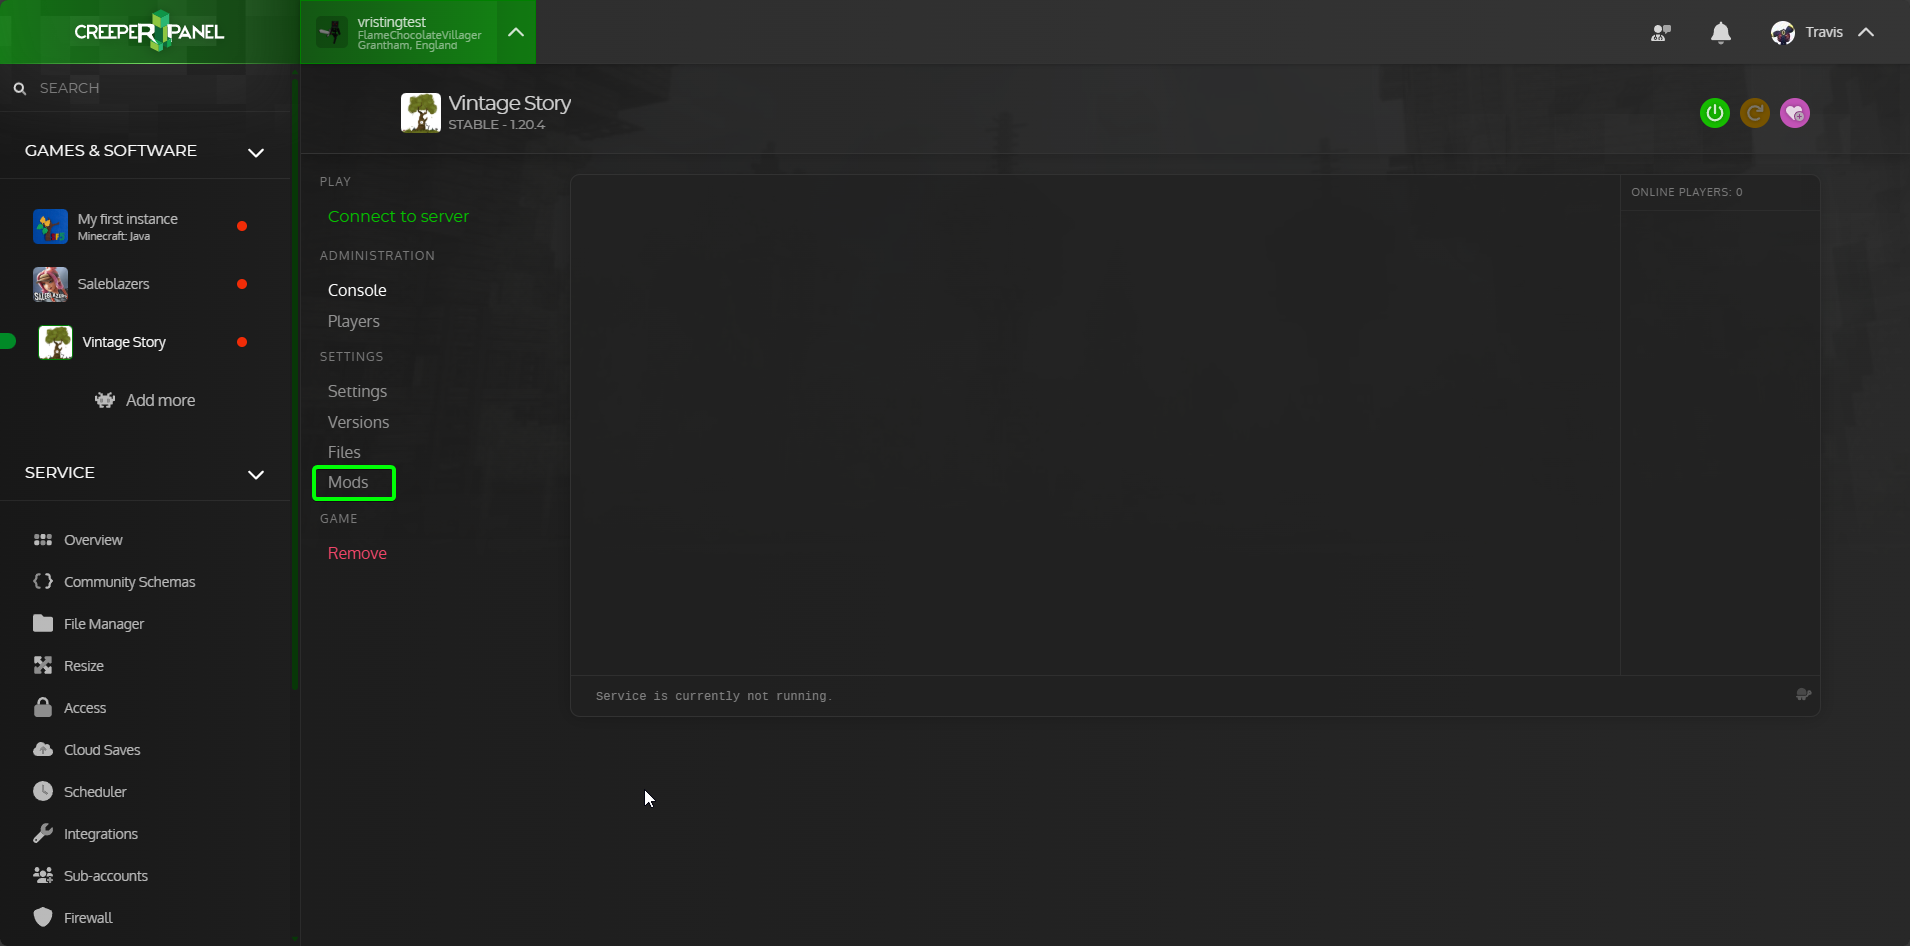Click the Firewall shield icon
The height and width of the screenshot is (946, 1910).
43,917
